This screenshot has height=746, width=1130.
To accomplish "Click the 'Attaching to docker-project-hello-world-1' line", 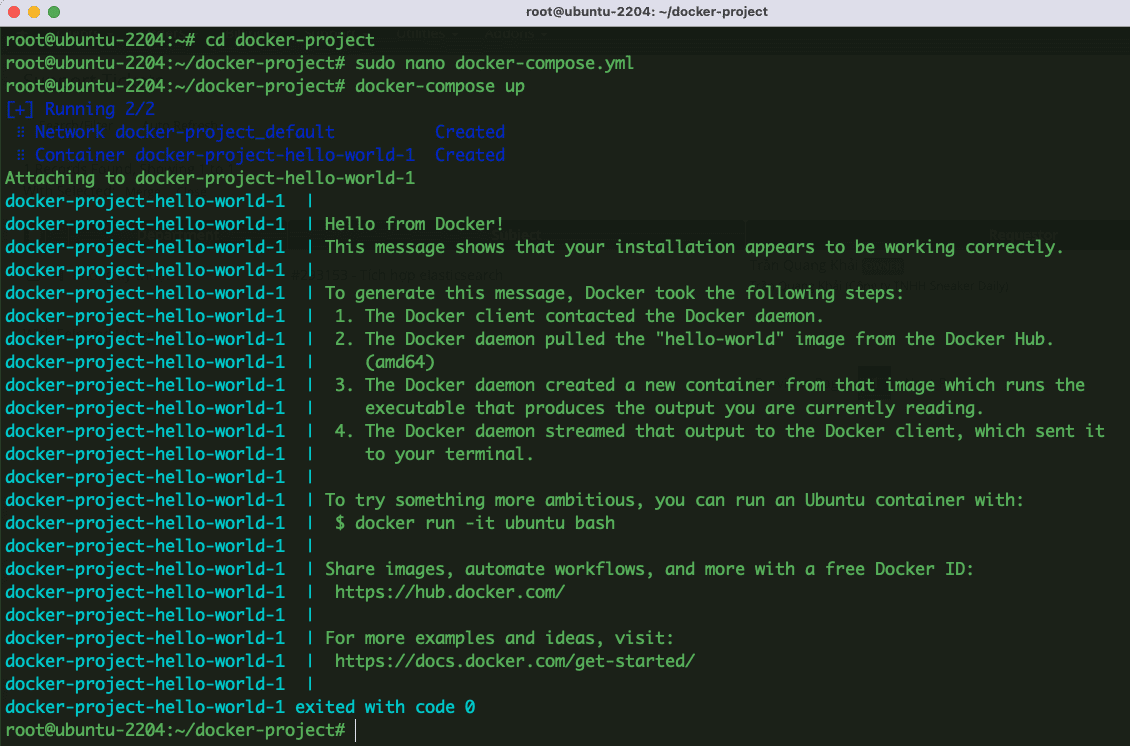I will click(209, 178).
